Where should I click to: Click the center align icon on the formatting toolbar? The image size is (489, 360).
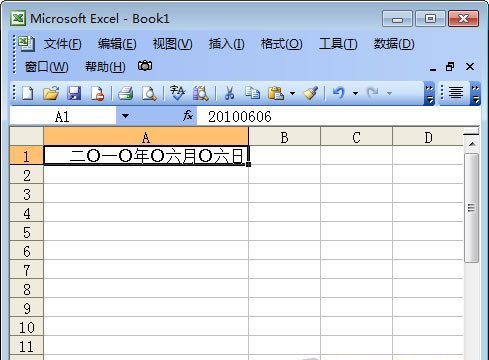(x=456, y=92)
